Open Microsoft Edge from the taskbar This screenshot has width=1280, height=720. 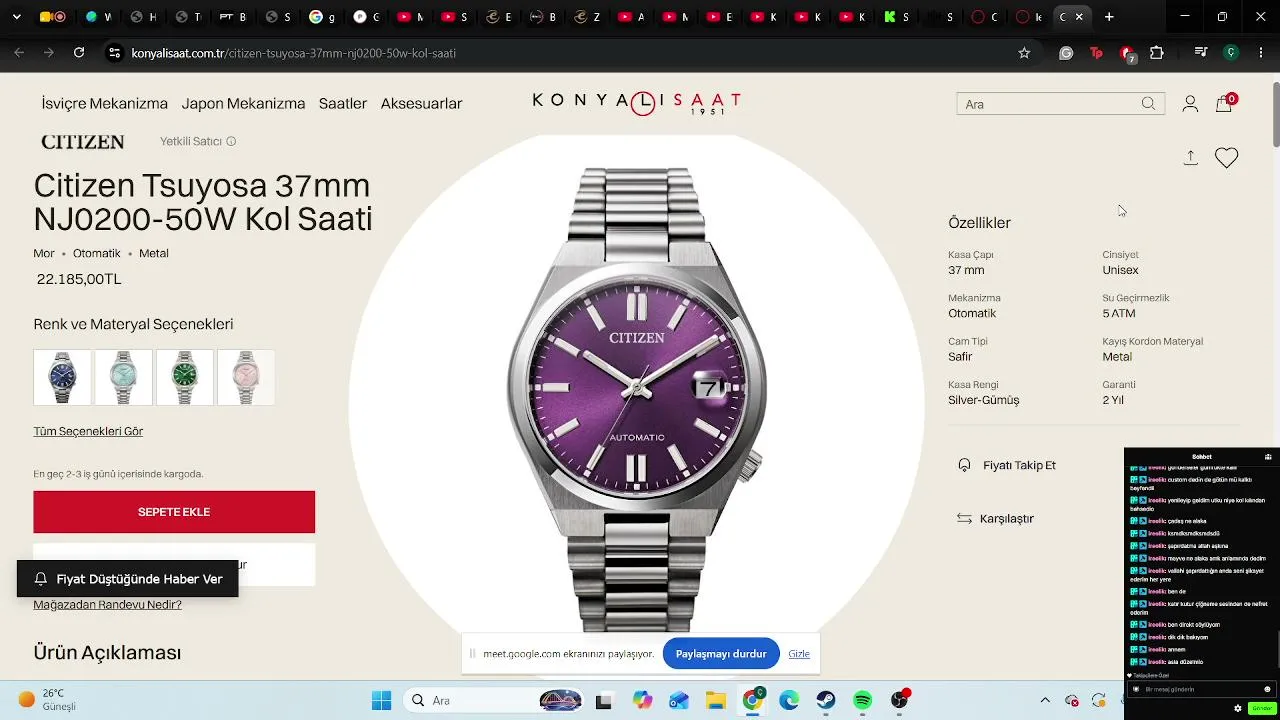[789, 700]
